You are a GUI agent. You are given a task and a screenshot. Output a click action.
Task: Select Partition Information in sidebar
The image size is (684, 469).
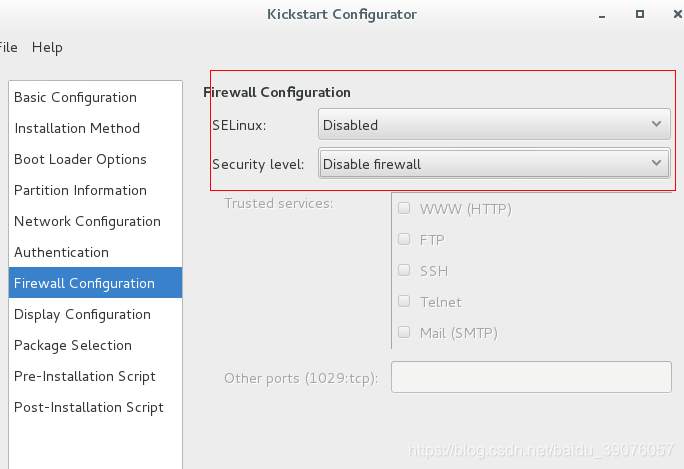click(x=80, y=190)
